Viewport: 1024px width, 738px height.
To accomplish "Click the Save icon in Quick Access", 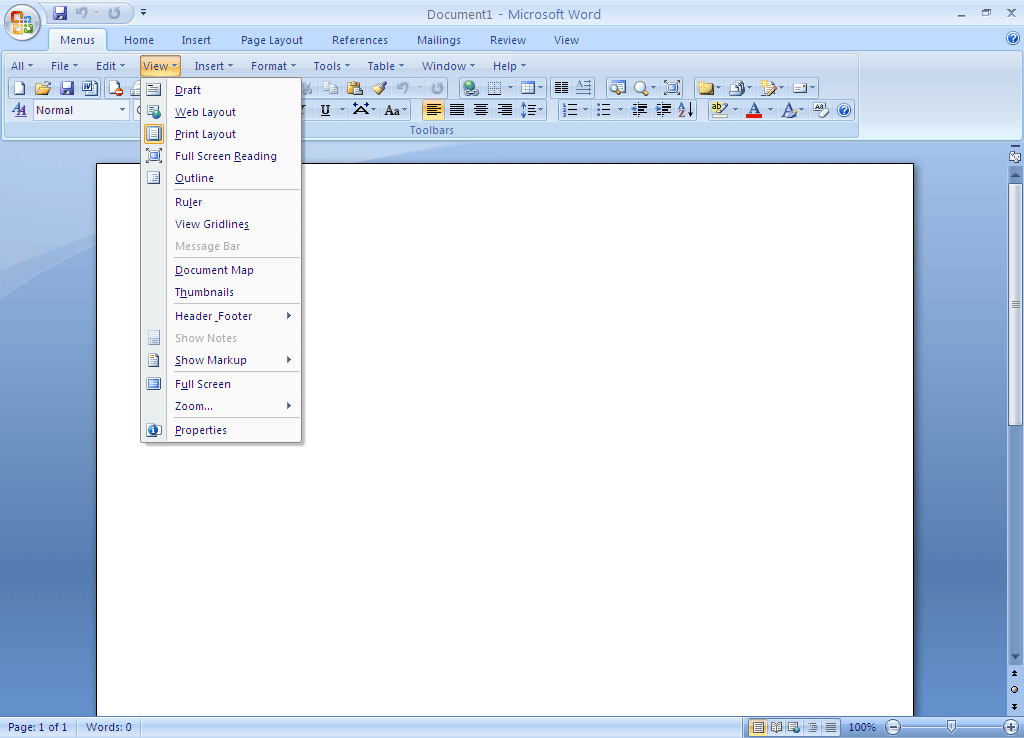I will (x=60, y=13).
